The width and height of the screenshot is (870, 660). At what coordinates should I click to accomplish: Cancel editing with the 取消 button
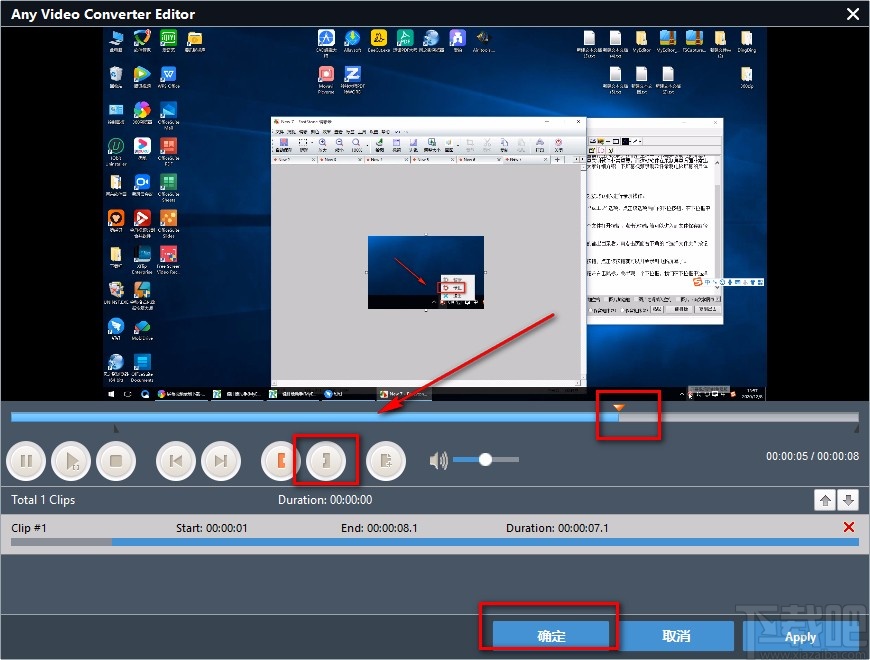(675, 635)
